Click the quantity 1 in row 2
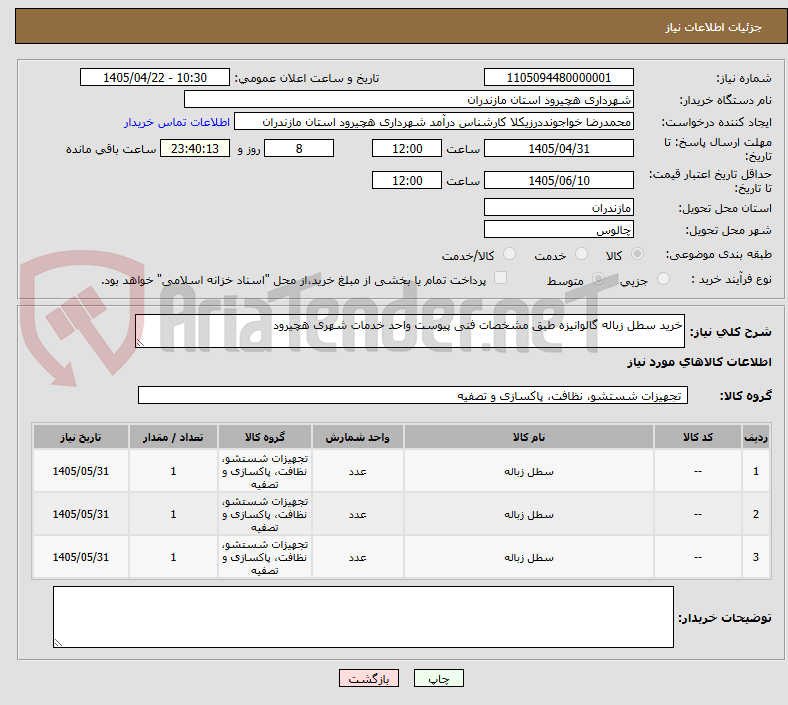The width and height of the screenshot is (788, 705). 173,514
